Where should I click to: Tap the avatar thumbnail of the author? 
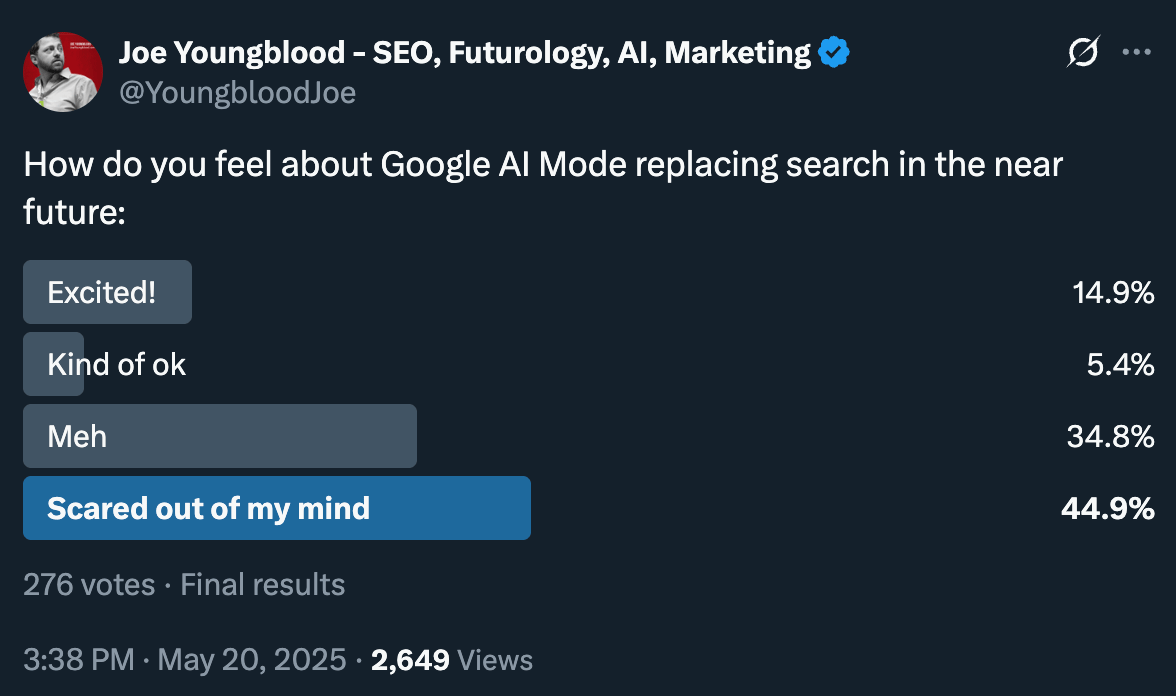(63, 71)
